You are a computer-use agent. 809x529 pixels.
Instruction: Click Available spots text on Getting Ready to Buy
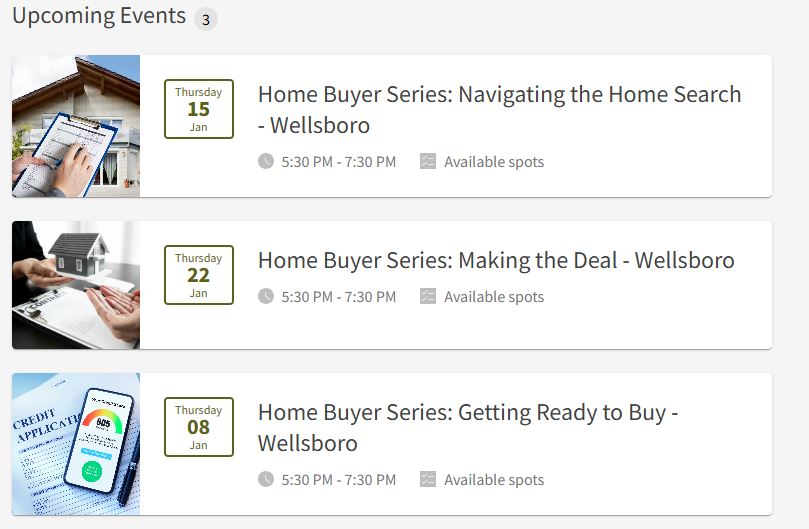pyautogui.click(x=494, y=480)
